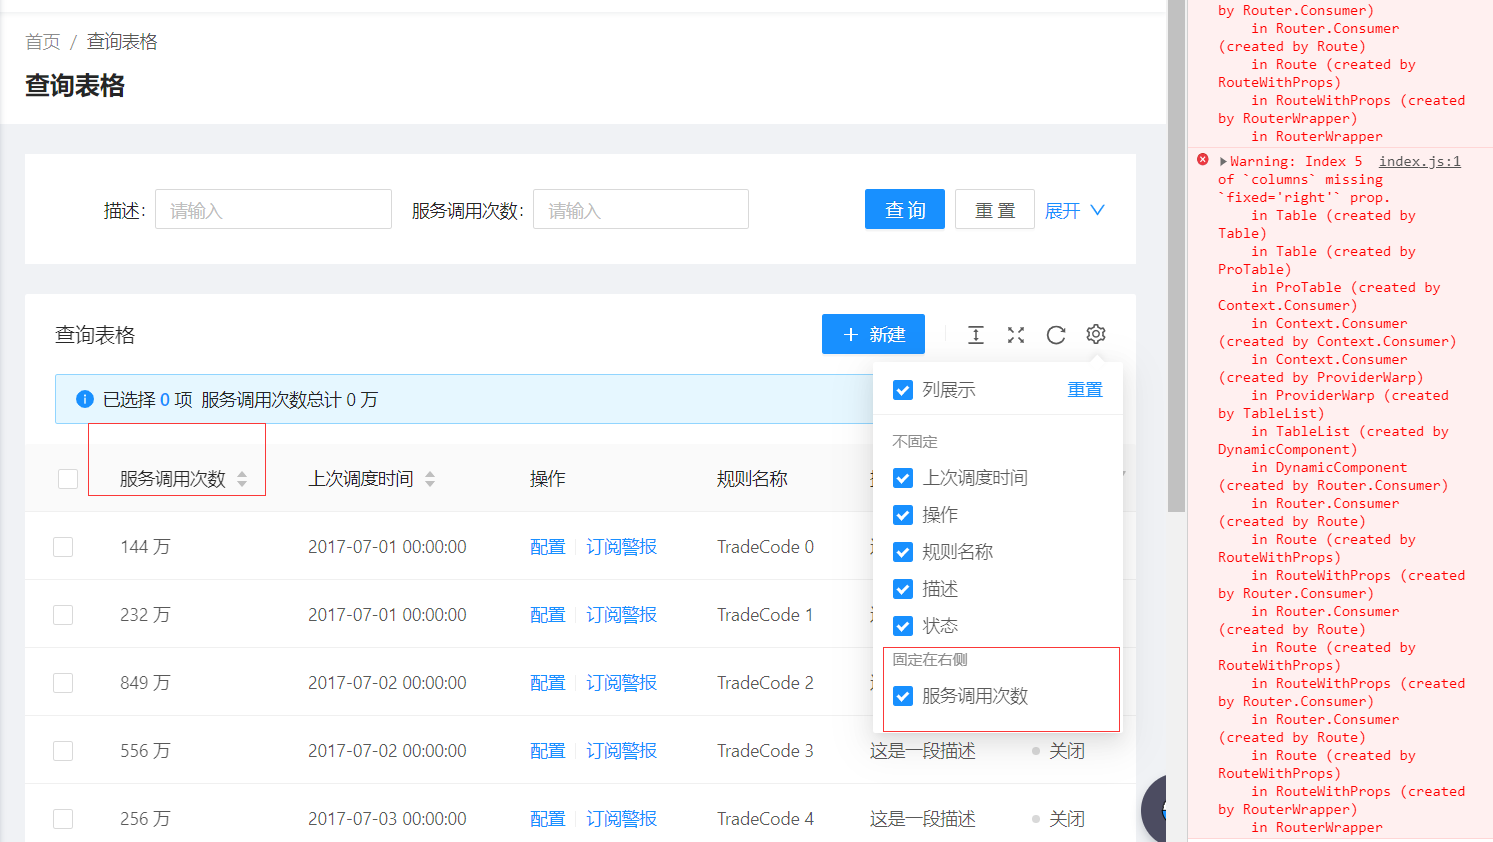Click the red error icon in console panel
The height and width of the screenshot is (842, 1493).
point(1202,159)
